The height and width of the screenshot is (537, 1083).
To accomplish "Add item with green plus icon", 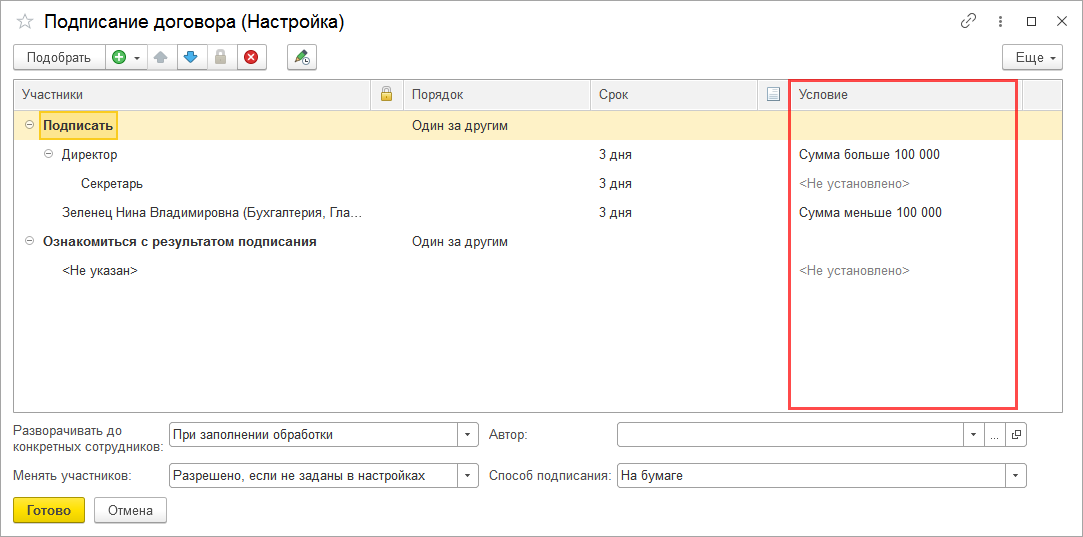I will pyautogui.click(x=119, y=58).
